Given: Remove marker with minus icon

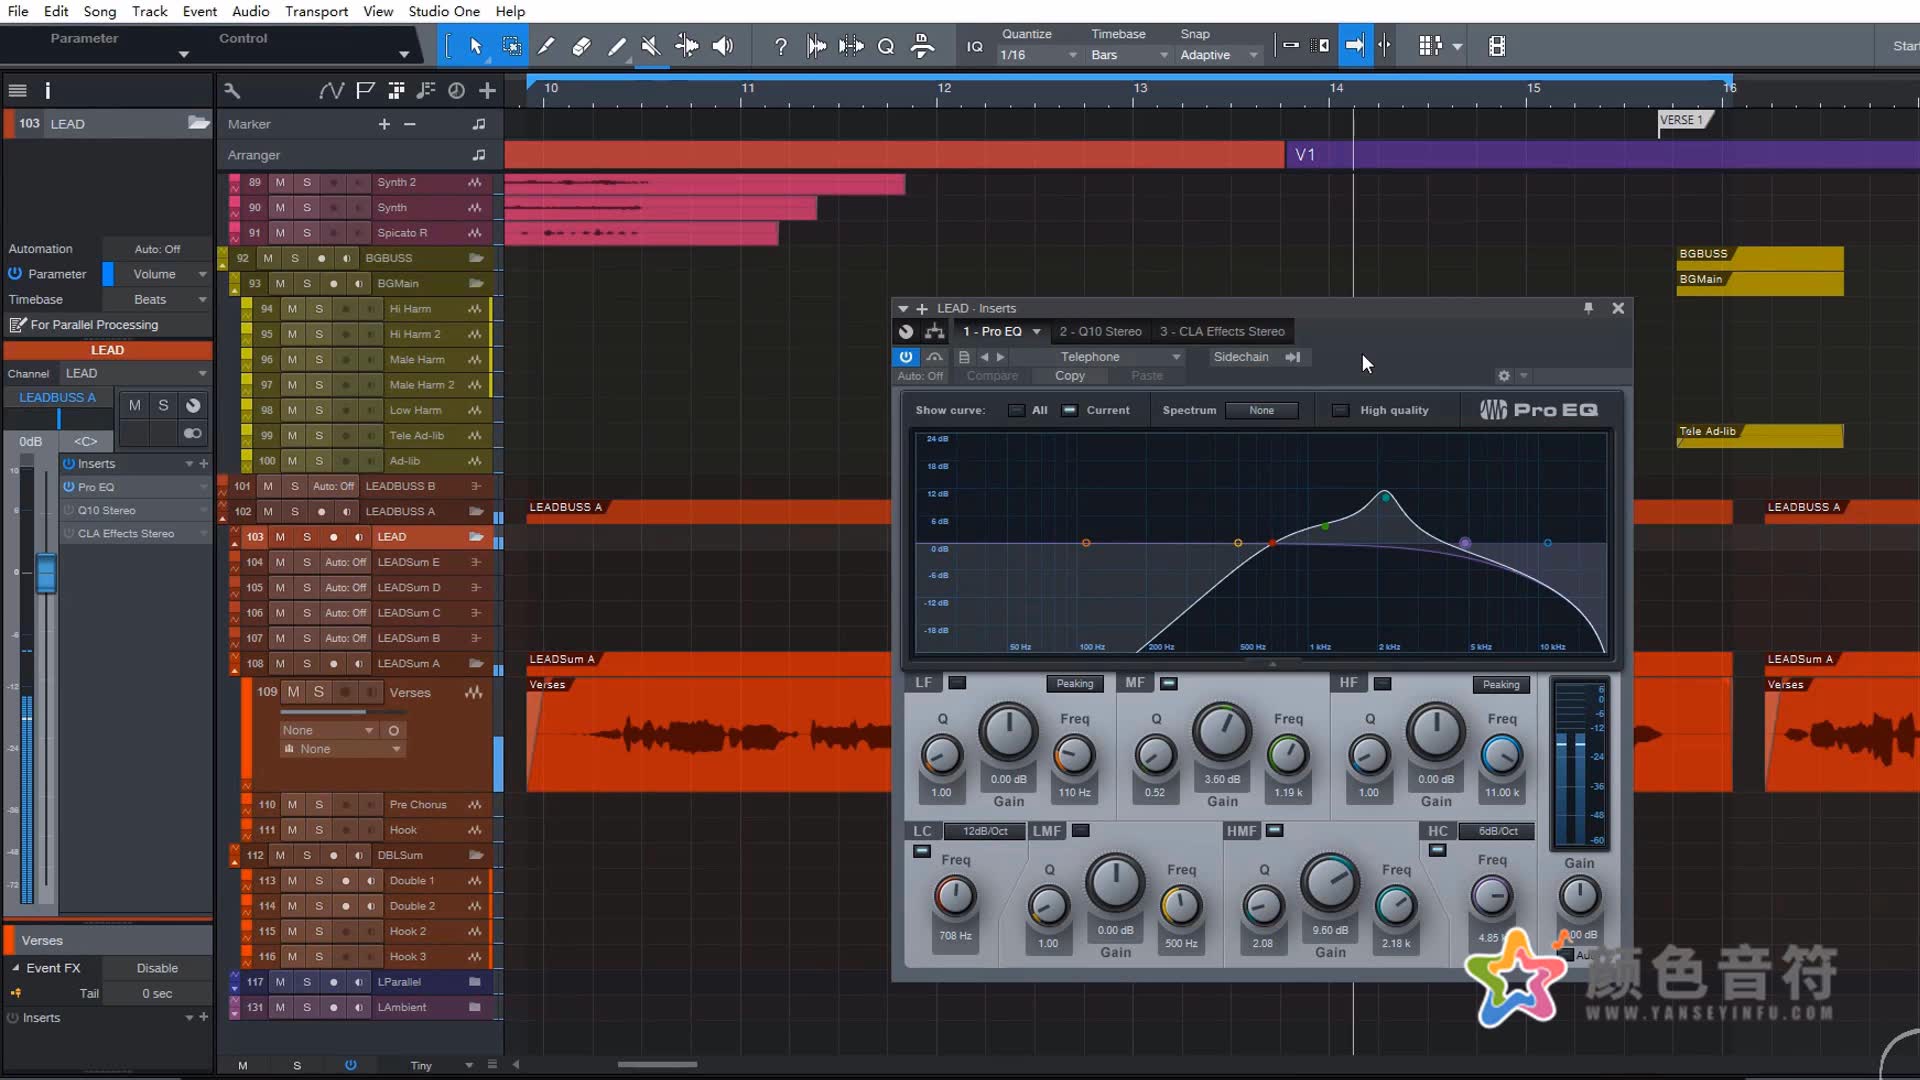Looking at the screenshot, I should pyautogui.click(x=409, y=124).
